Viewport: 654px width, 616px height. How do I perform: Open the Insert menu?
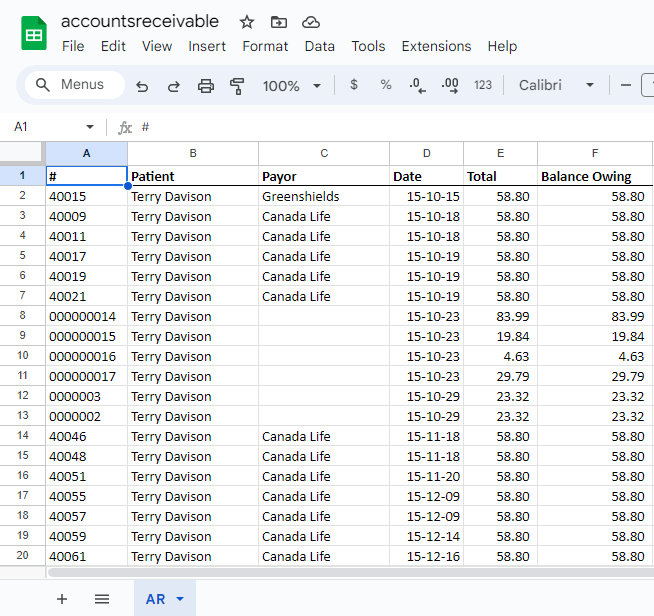coord(207,46)
